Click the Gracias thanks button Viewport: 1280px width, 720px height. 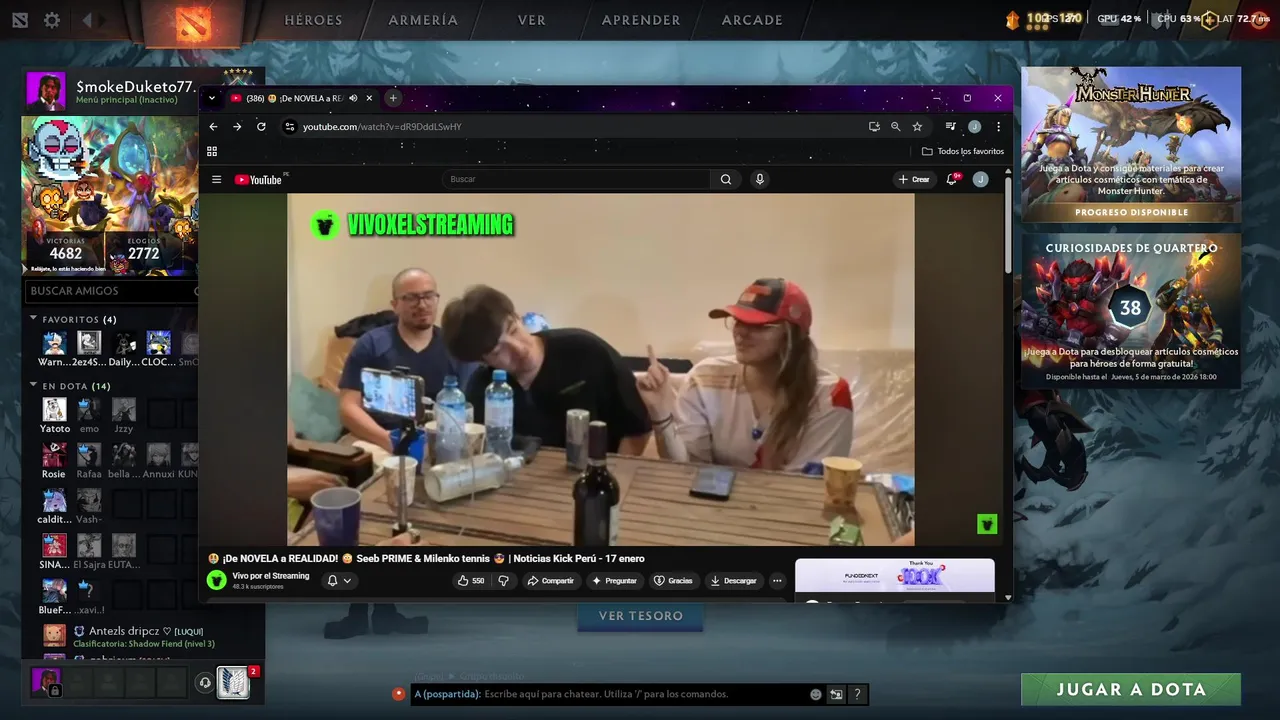tap(673, 581)
